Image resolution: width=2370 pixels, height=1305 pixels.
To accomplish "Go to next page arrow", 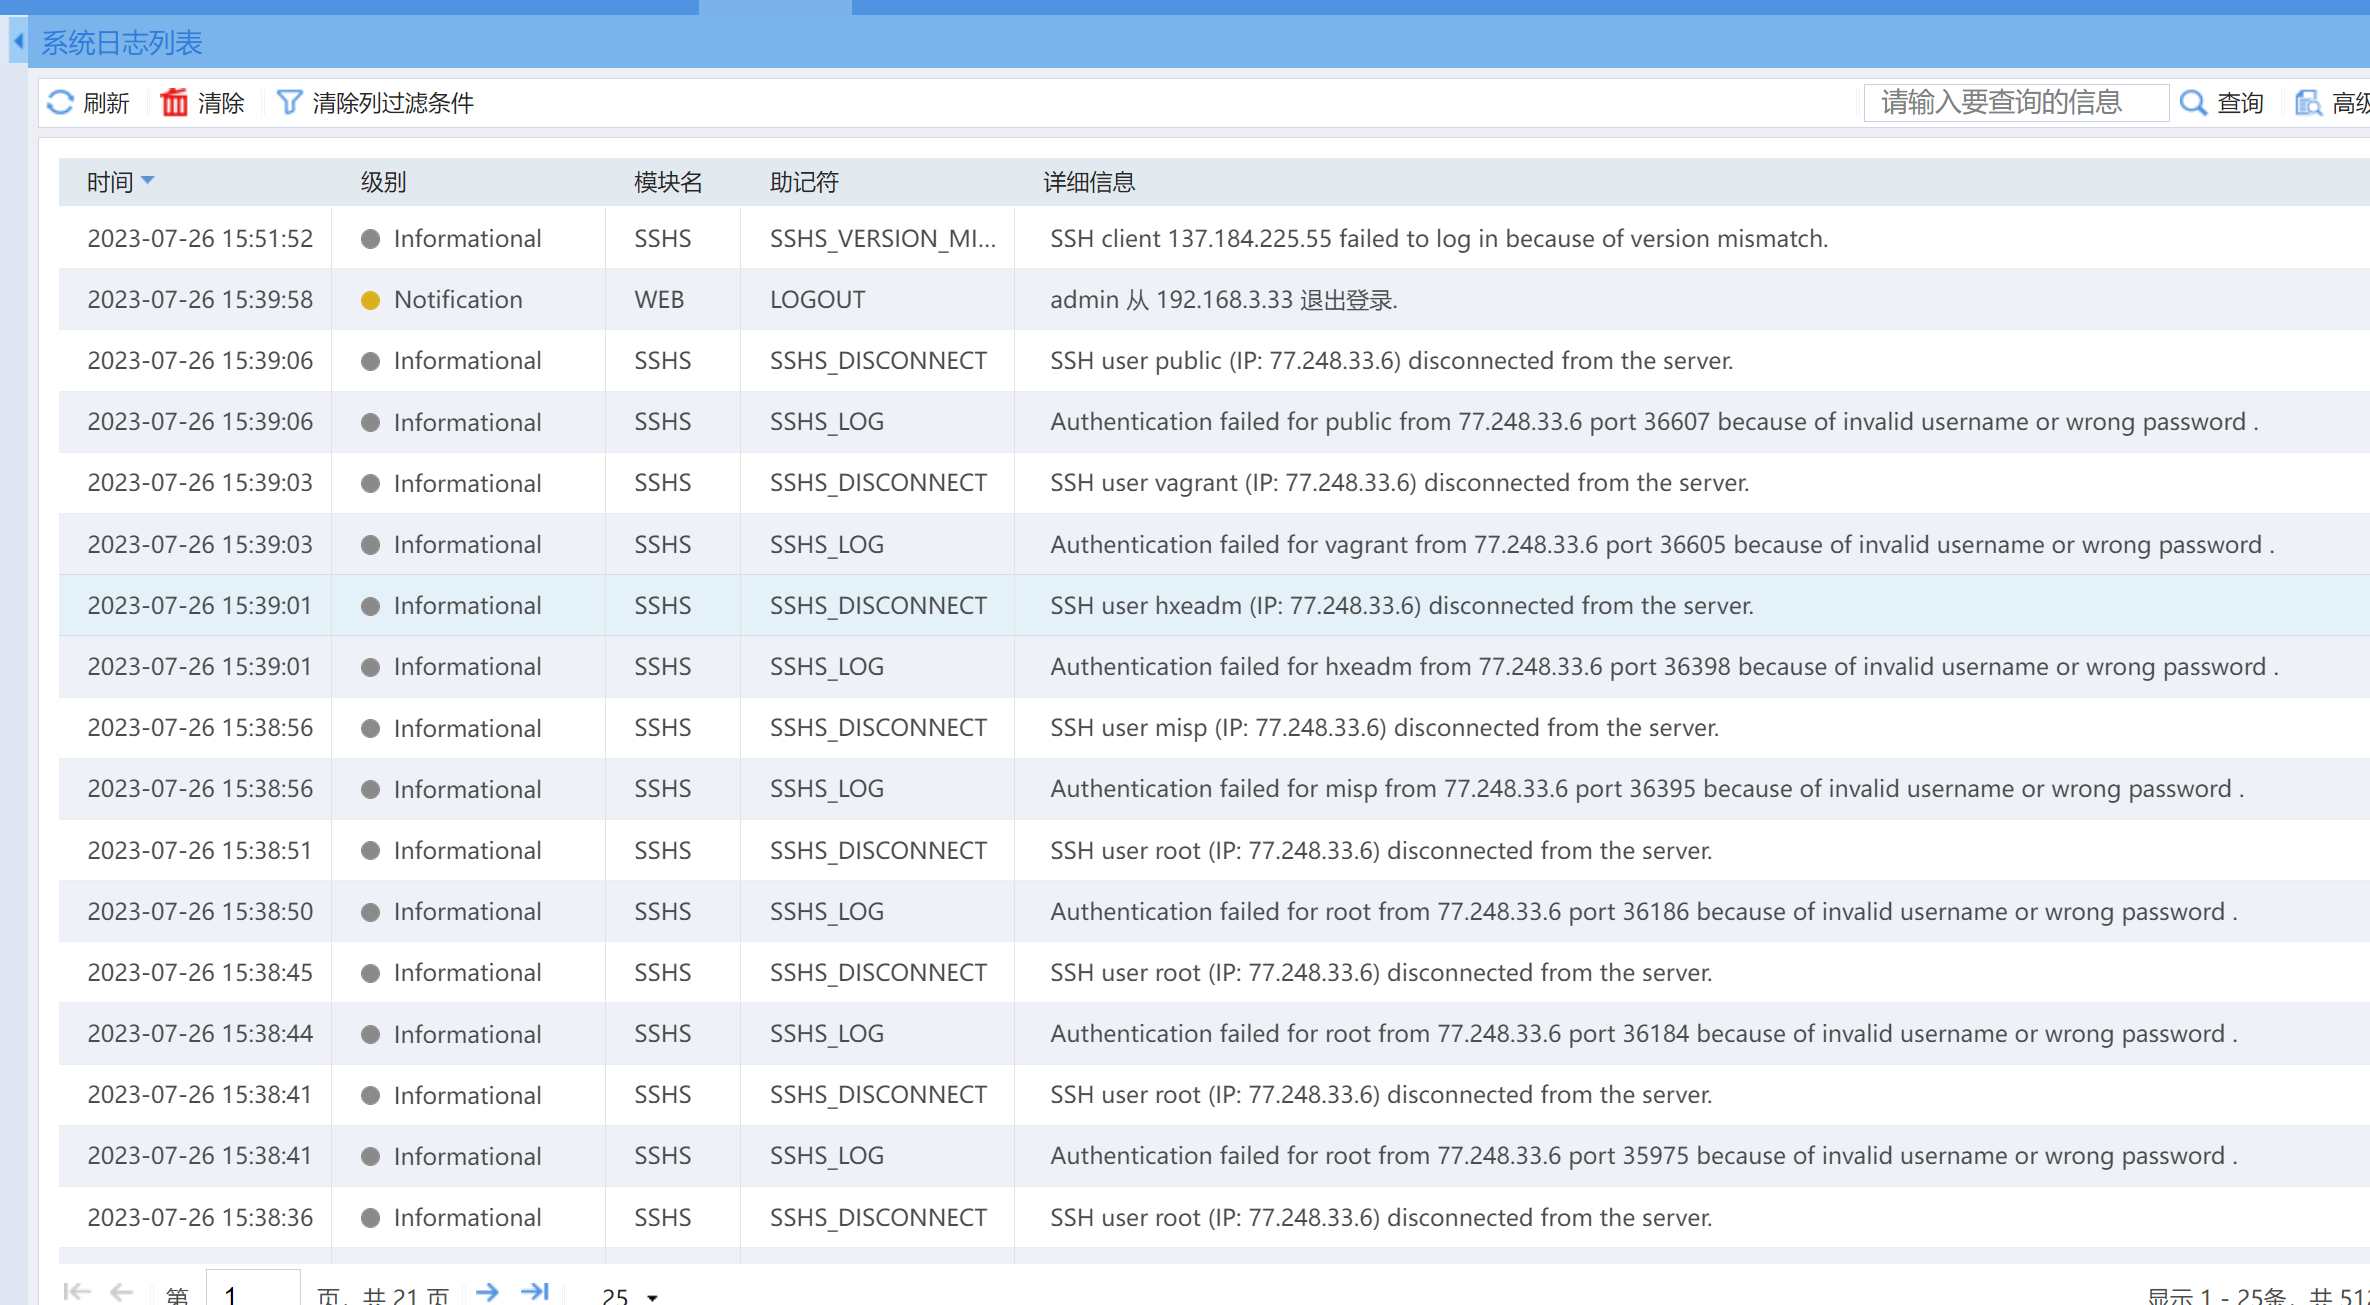I will (487, 1292).
